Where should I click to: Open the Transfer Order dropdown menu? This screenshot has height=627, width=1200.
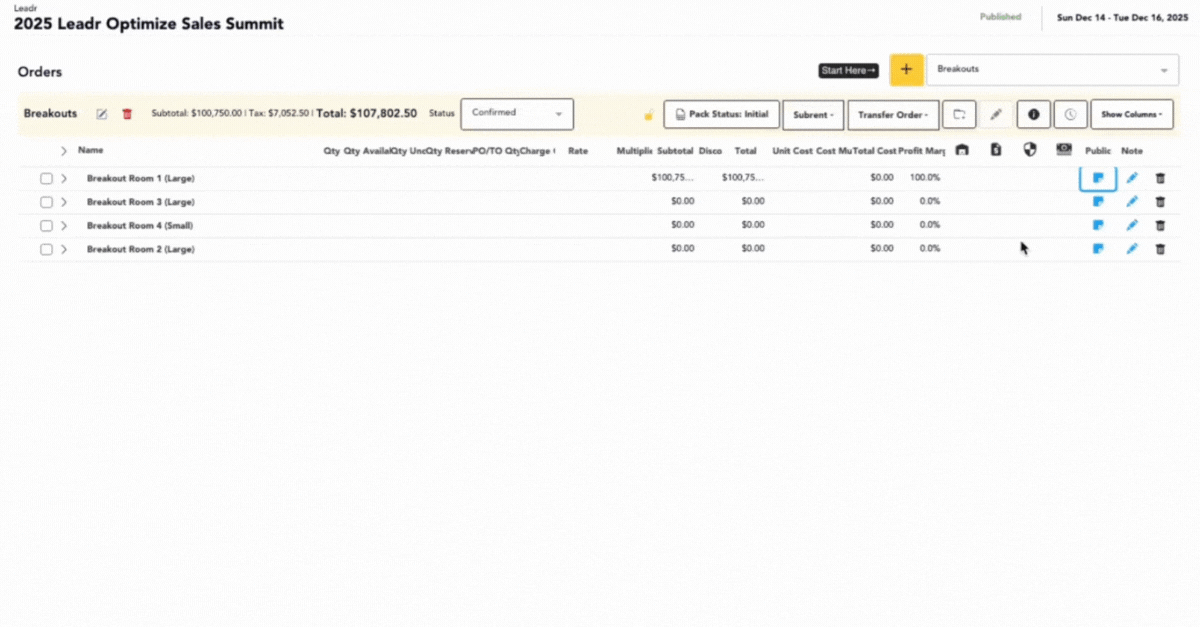[x=893, y=115]
